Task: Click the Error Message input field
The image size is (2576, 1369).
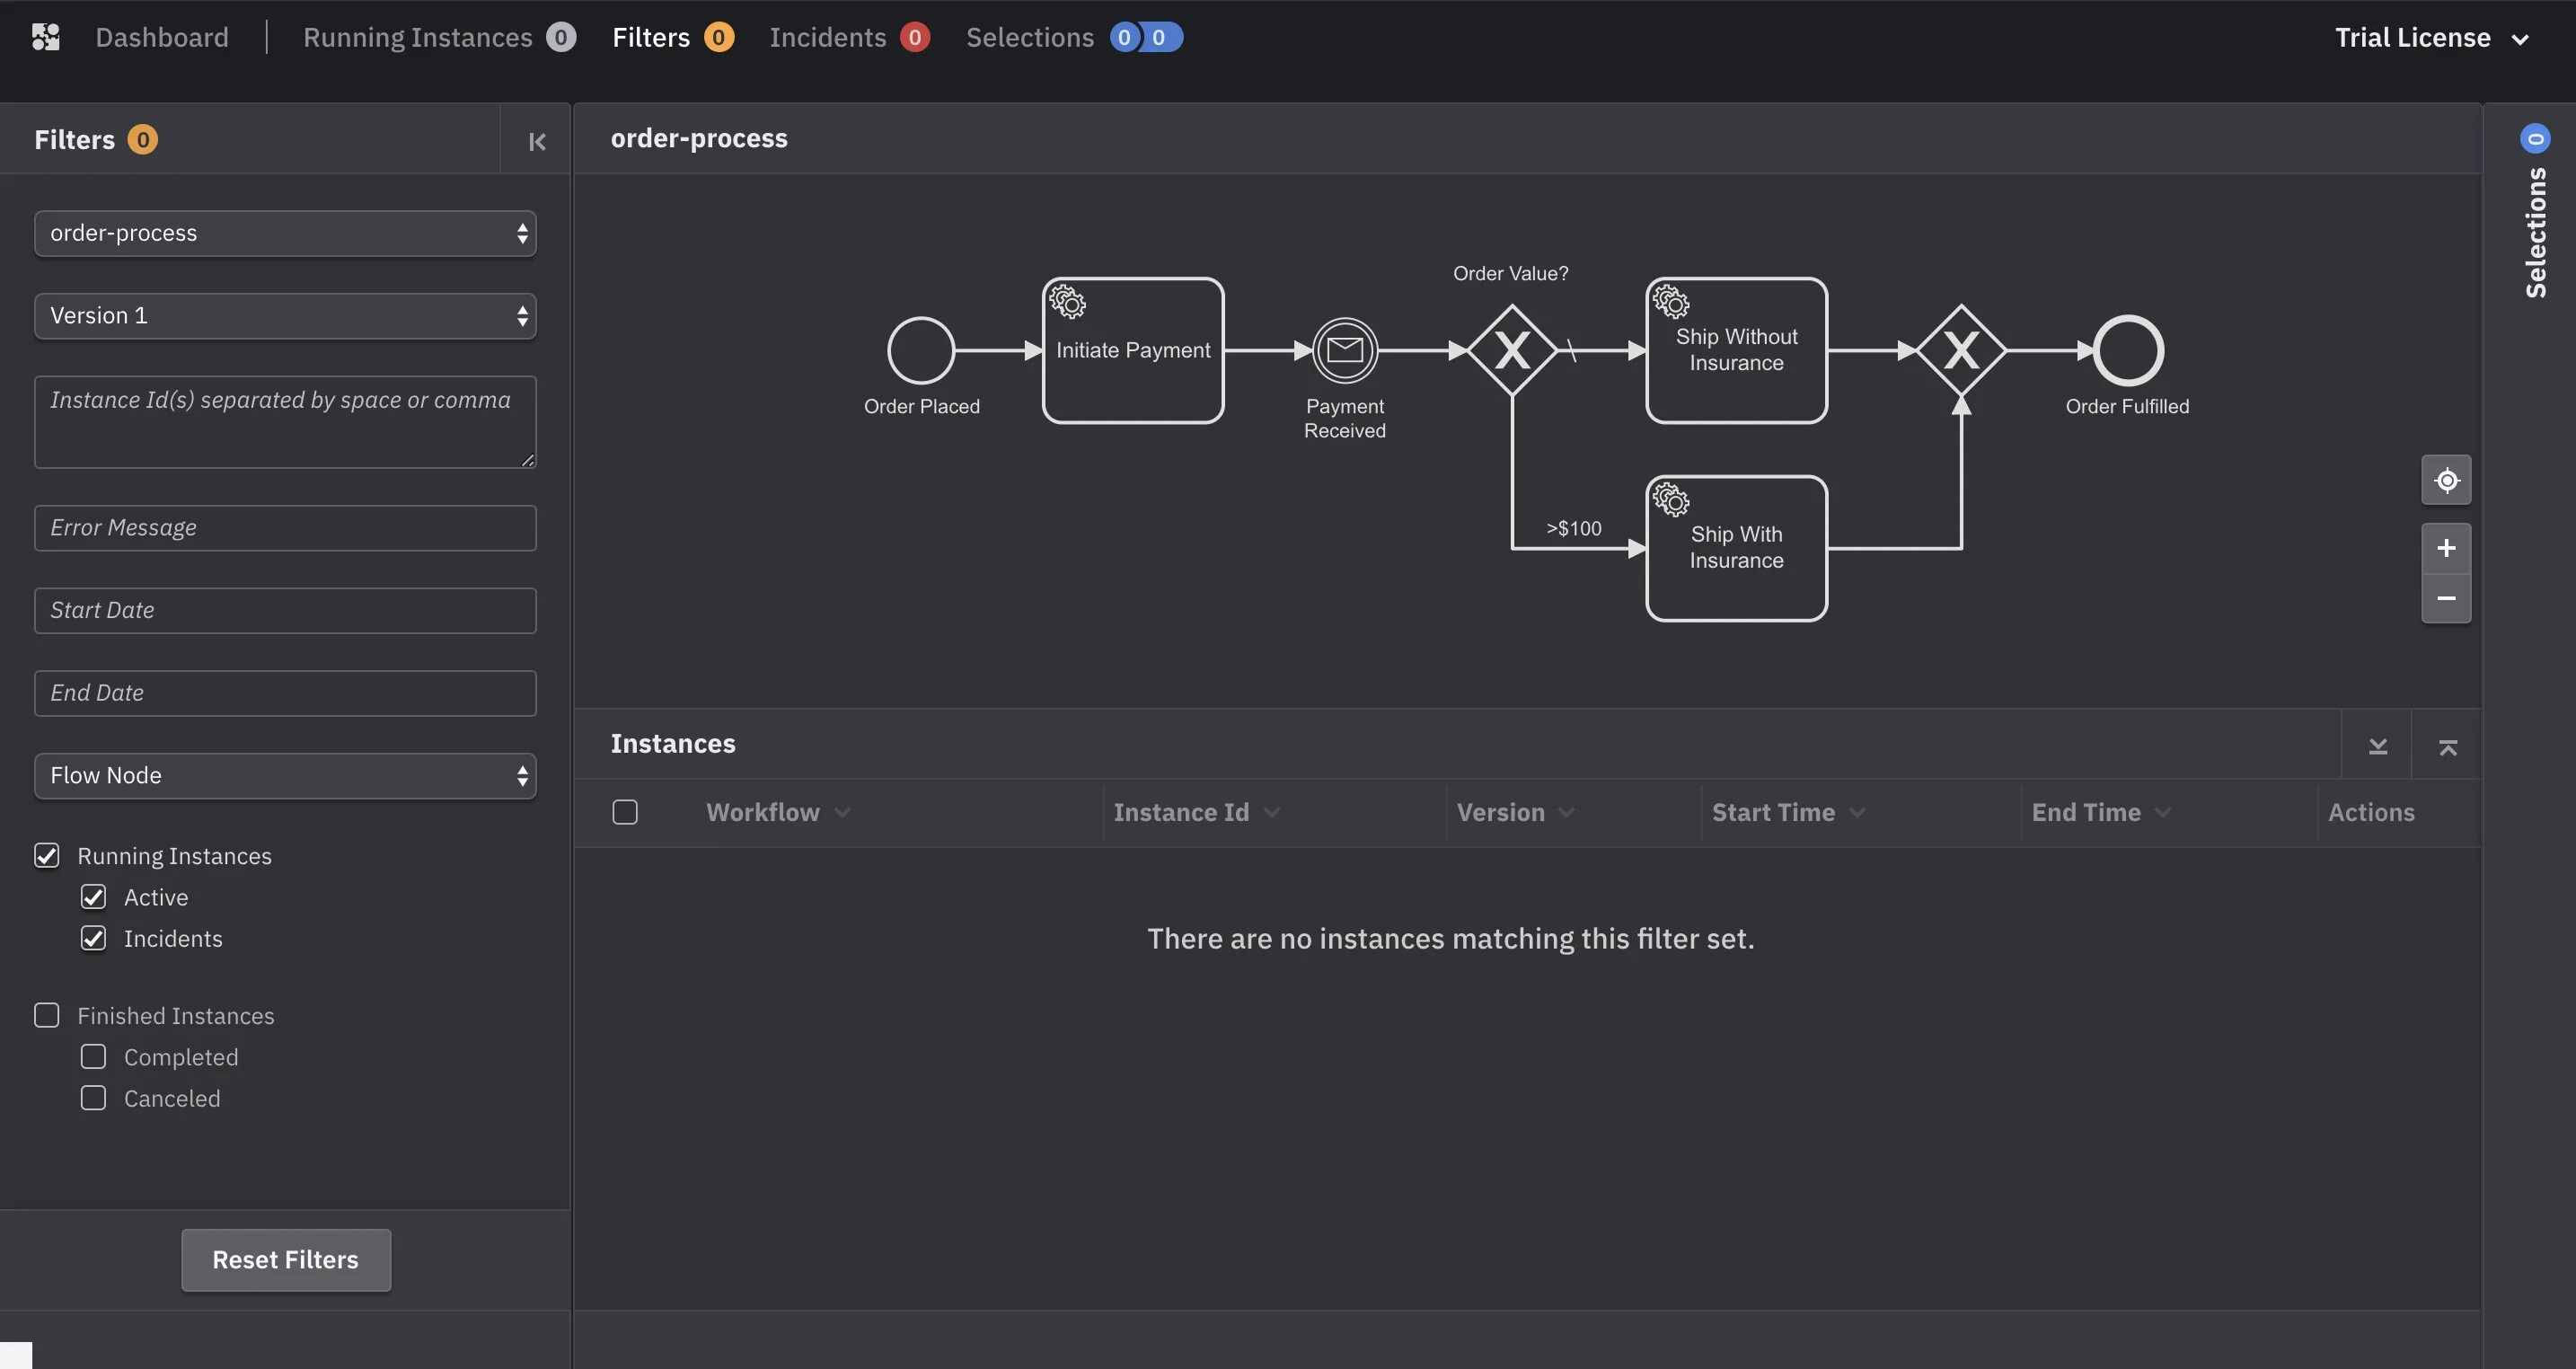Action: coord(285,528)
